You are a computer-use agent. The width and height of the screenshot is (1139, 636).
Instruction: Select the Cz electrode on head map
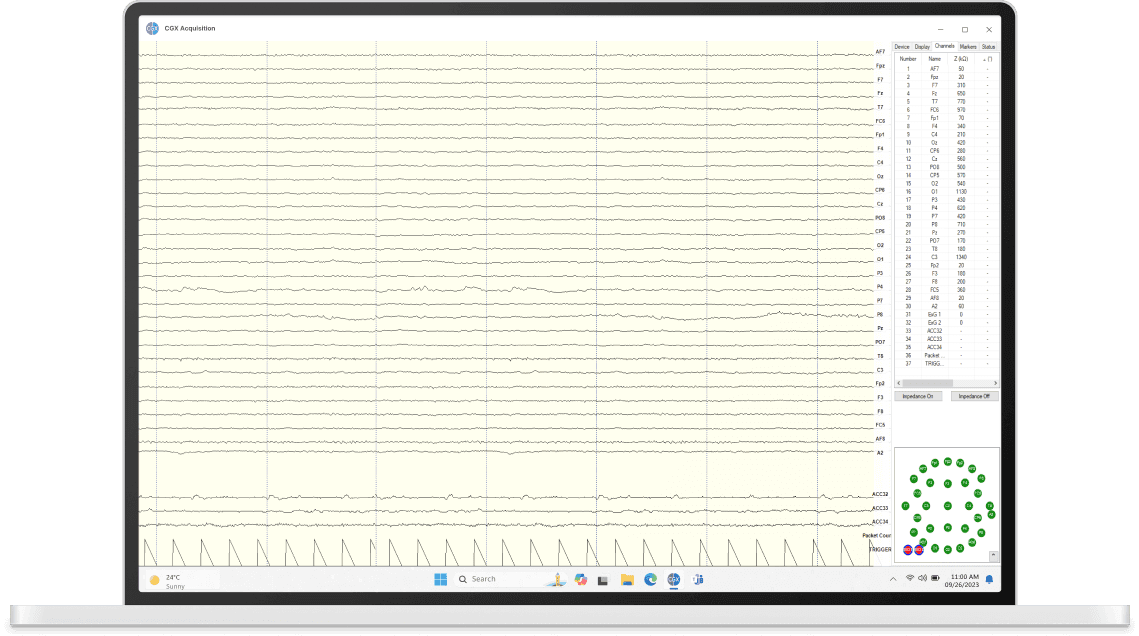tap(948, 506)
